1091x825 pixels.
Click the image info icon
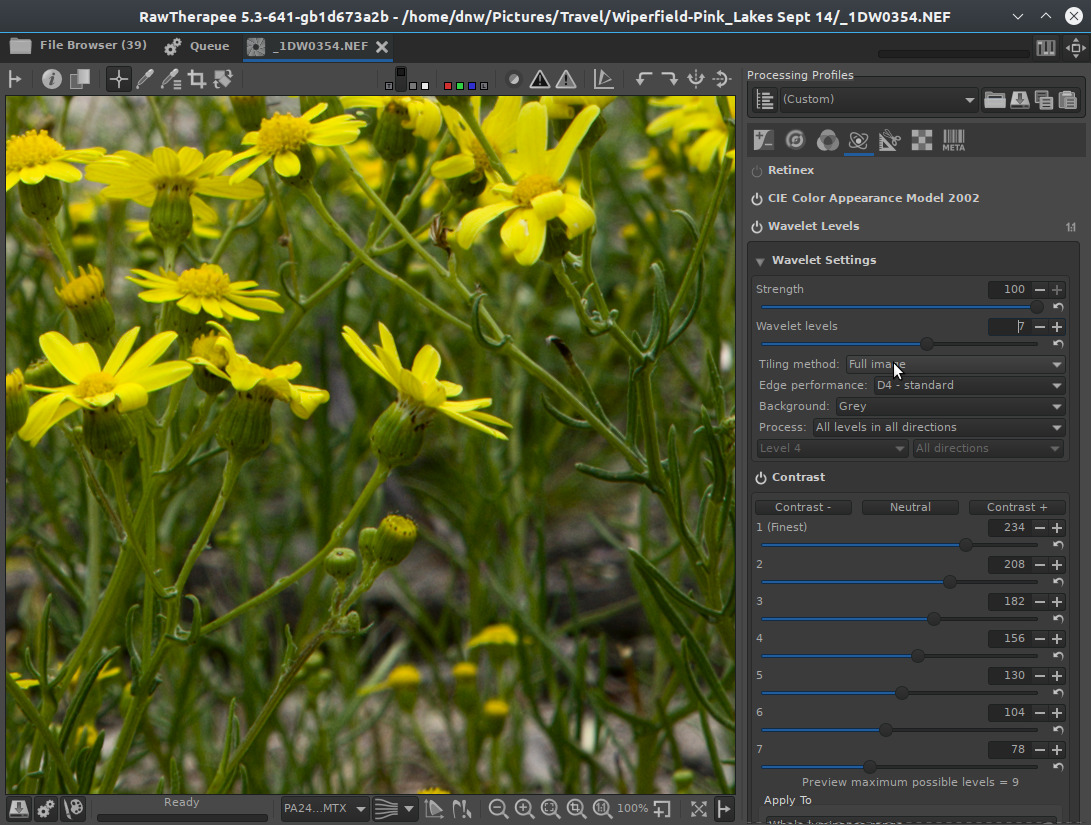pyautogui.click(x=52, y=79)
